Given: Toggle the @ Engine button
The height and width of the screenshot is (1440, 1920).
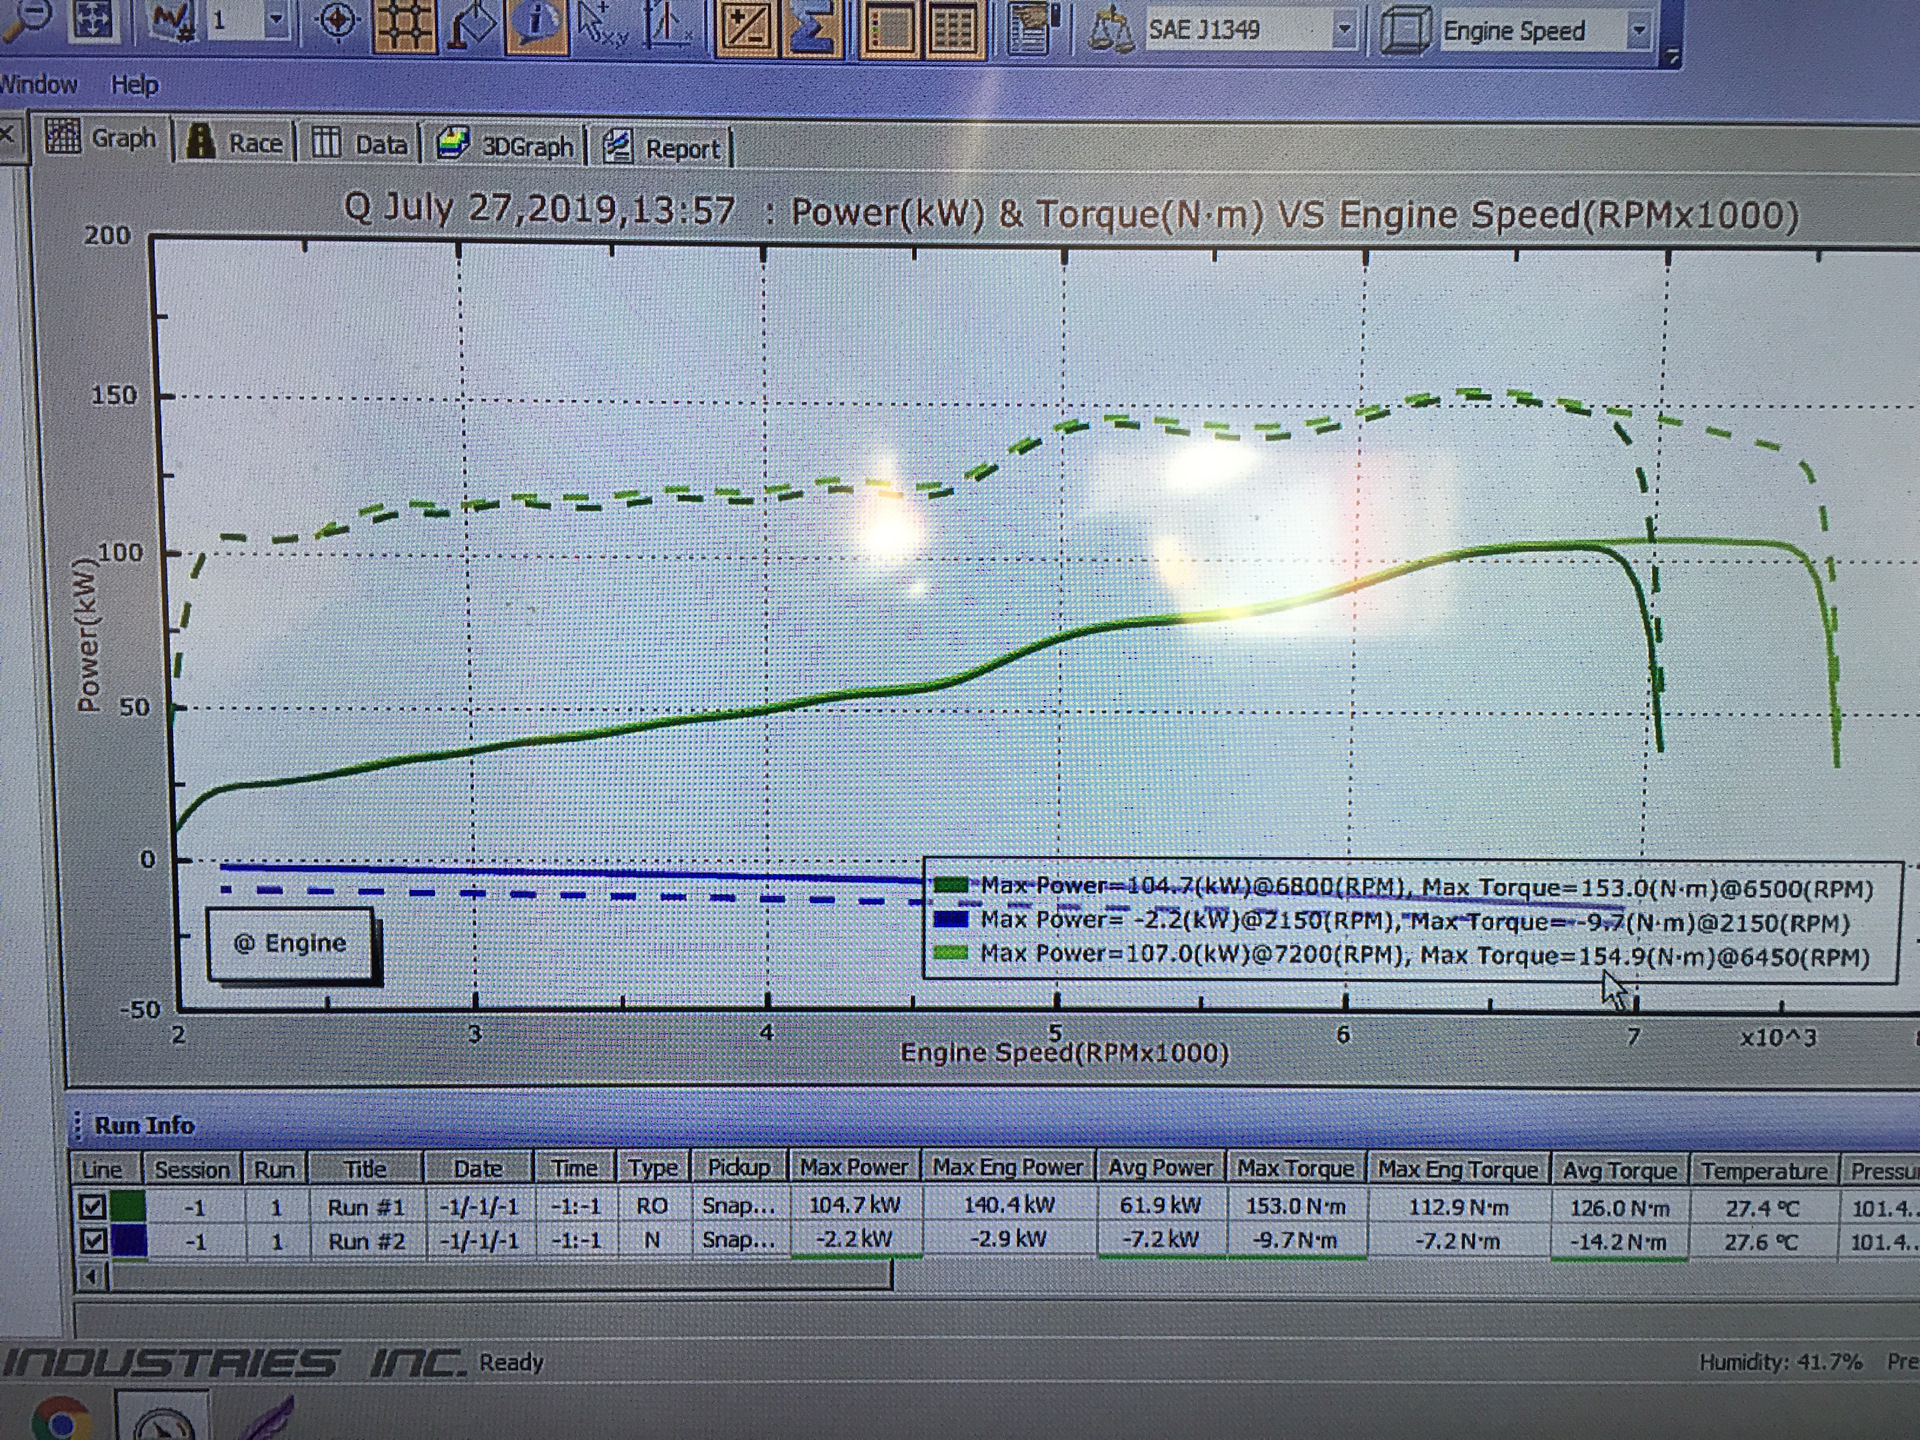Looking at the screenshot, I should click(290, 943).
